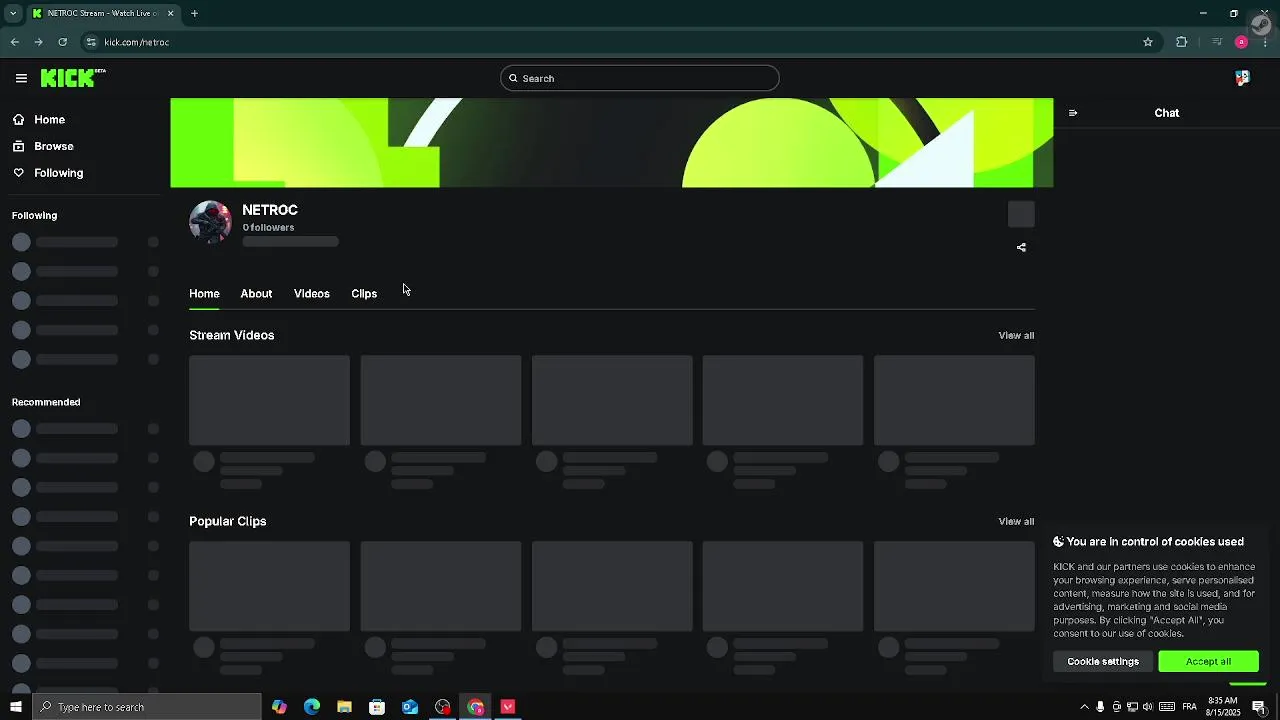Image resolution: width=1280 pixels, height=720 pixels.
Task: Click the 0 followers text
Action: [x=268, y=228]
